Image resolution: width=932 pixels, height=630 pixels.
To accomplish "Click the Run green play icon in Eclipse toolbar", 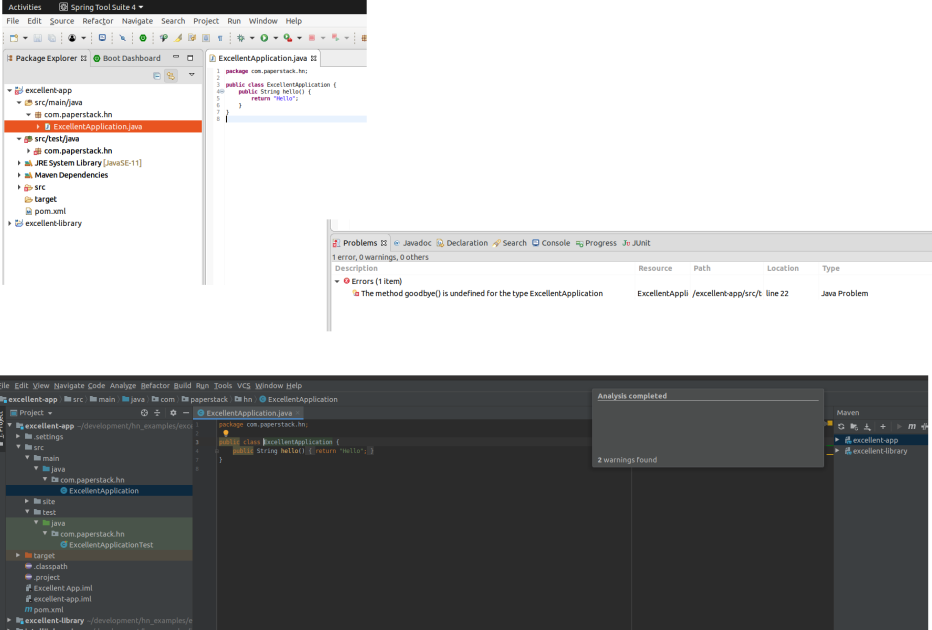I will pyautogui.click(x=264, y=38).
